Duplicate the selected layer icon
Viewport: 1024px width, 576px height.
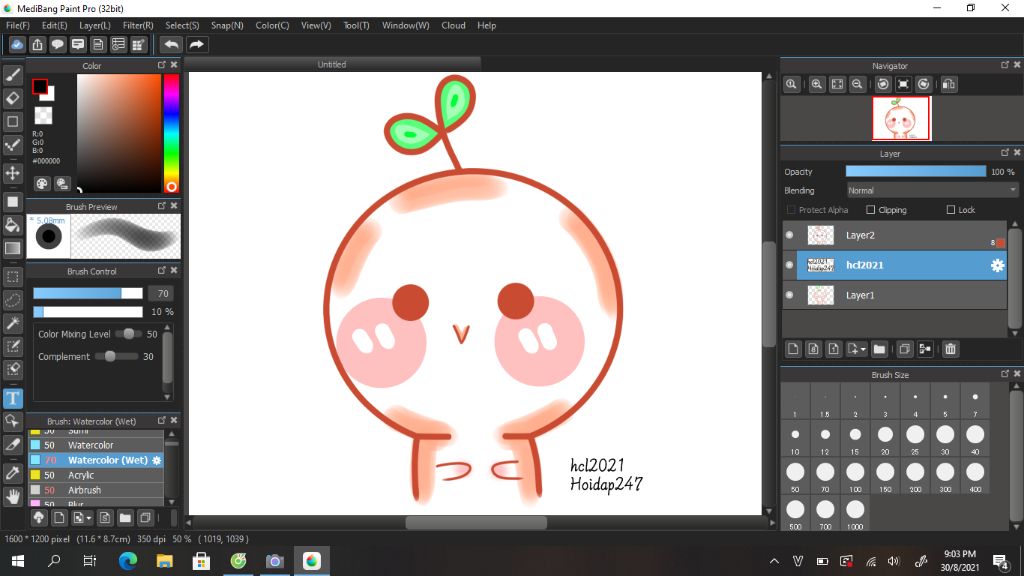(904, 349)
